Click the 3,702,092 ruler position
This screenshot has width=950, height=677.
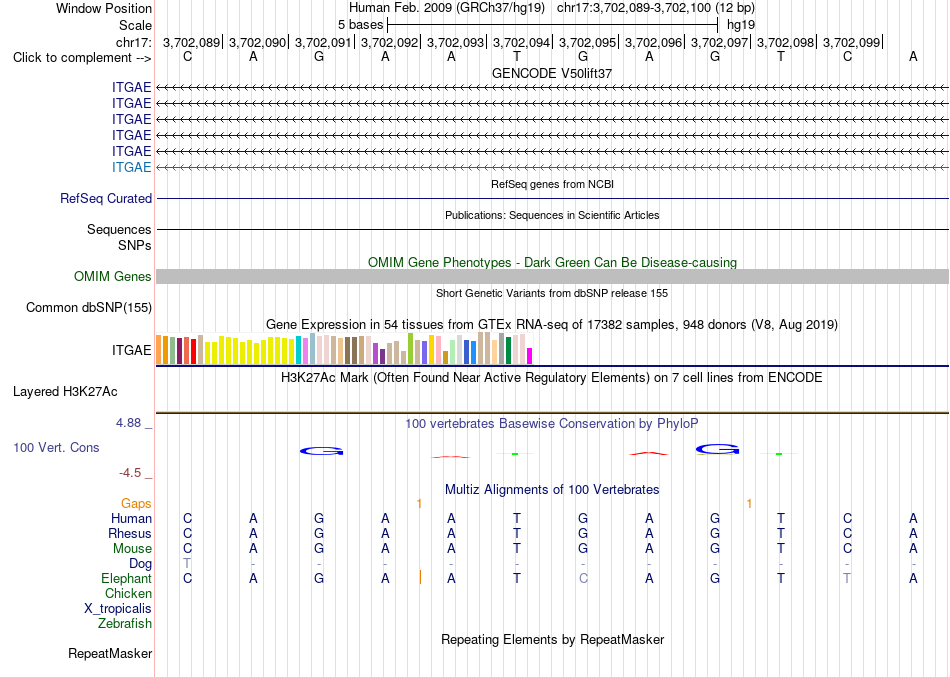pos(390,42)
